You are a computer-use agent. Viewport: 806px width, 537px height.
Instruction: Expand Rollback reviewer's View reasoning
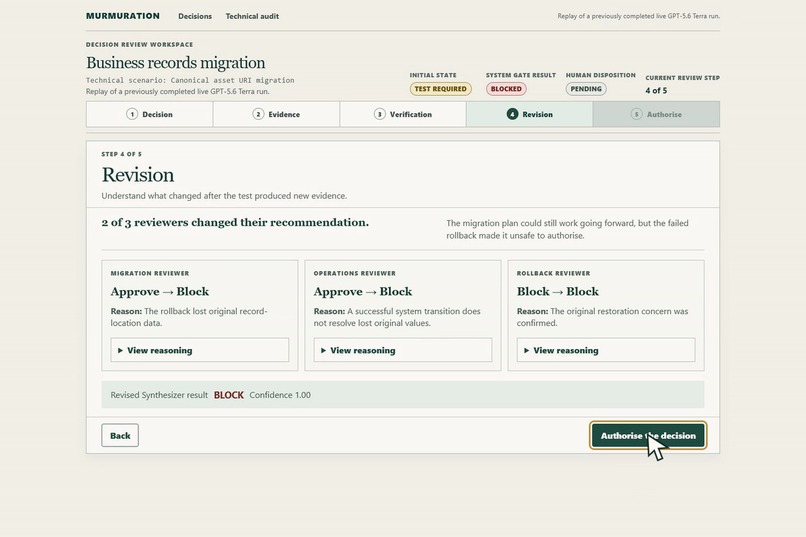click(606, 350)
